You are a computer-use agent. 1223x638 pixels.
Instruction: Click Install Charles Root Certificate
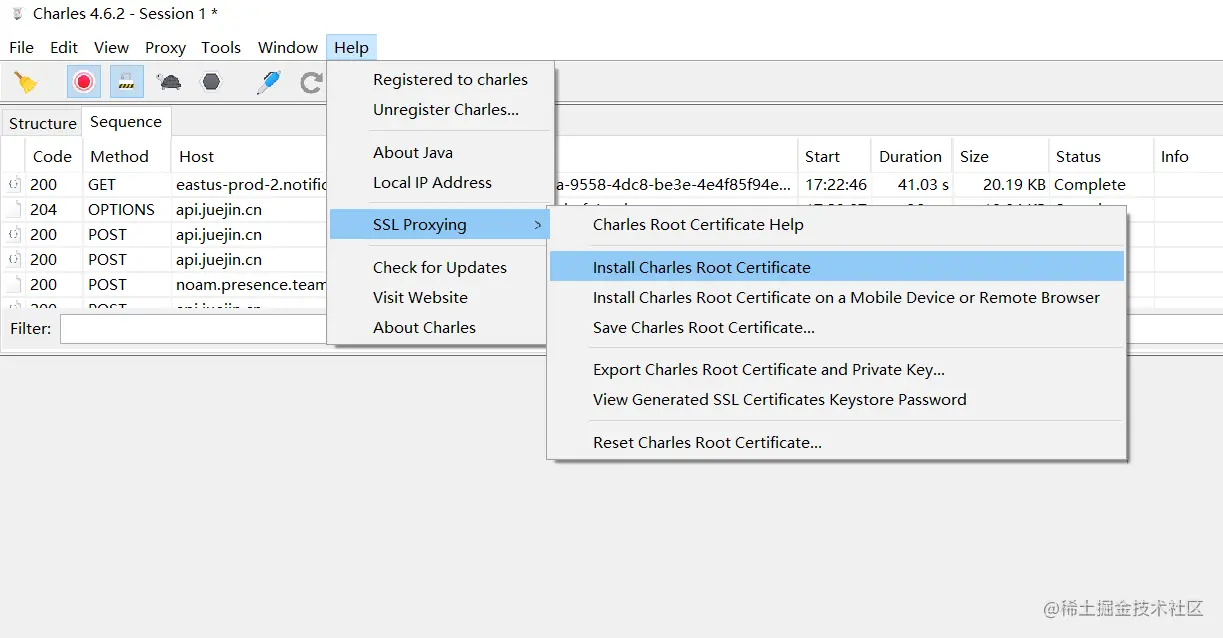[837, 267]
